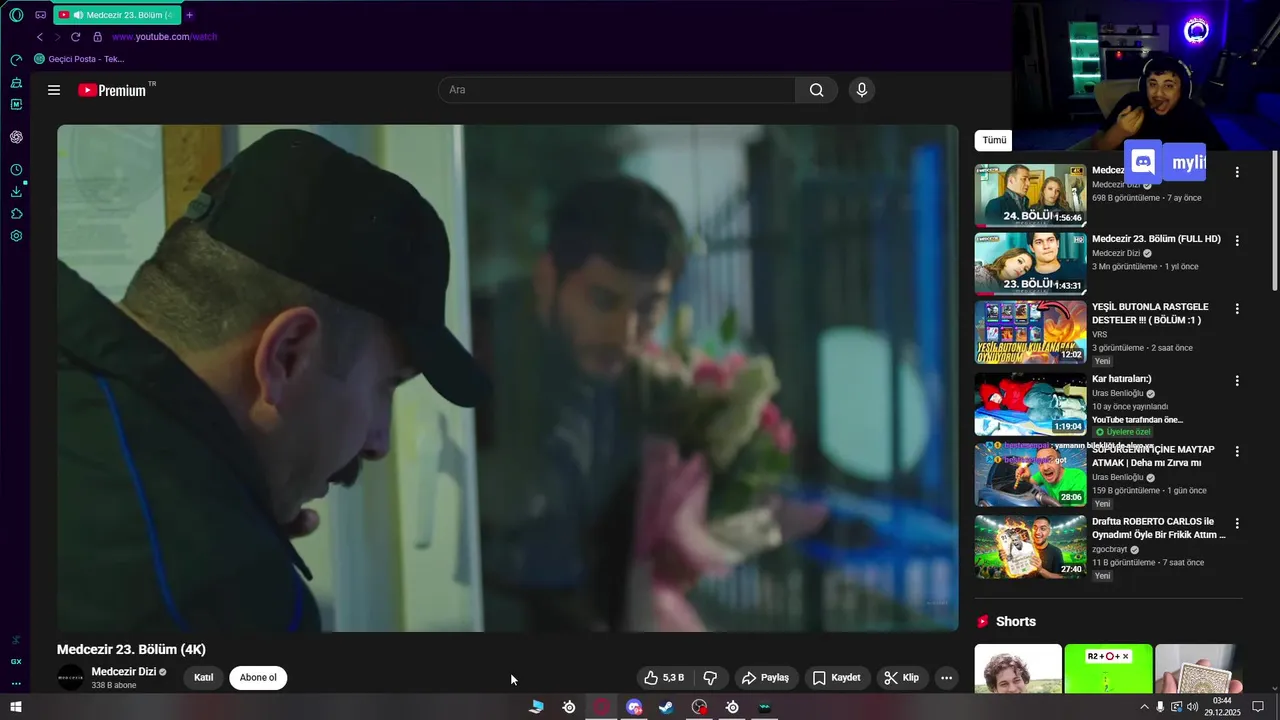This screenshot has height=720, width=1280.
Task: Open options menu for 24. Bölüm video
Action: point(1237,172)
